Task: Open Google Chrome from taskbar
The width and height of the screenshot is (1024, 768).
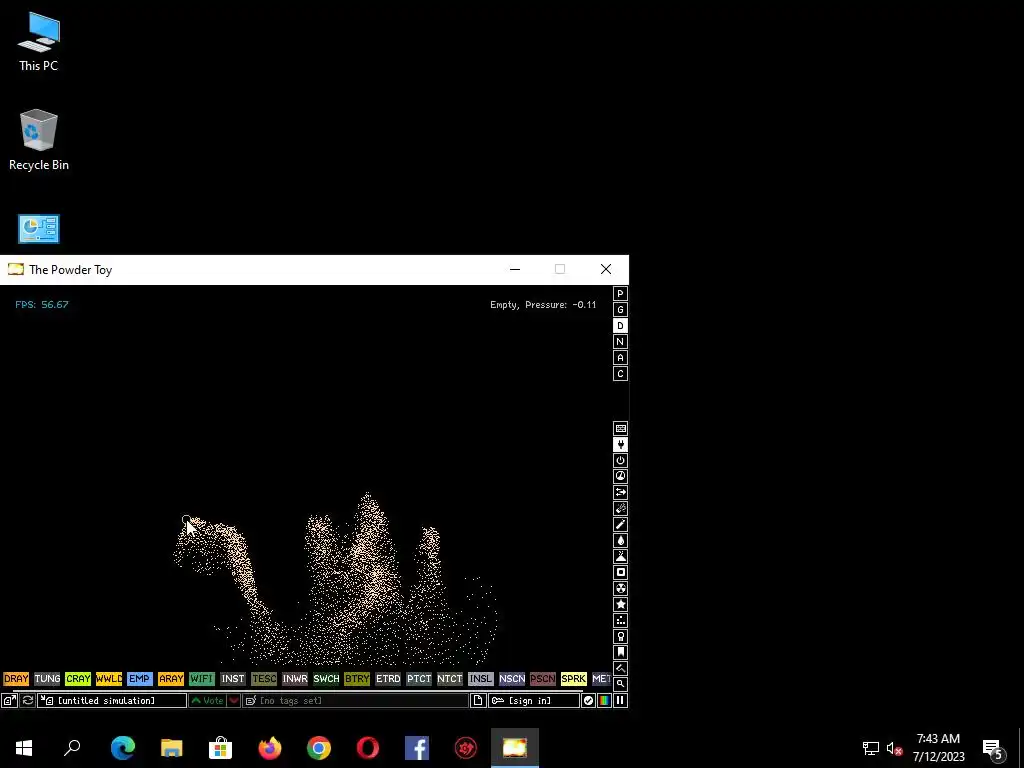Action: pyautogui.click(x=319, y=748)
